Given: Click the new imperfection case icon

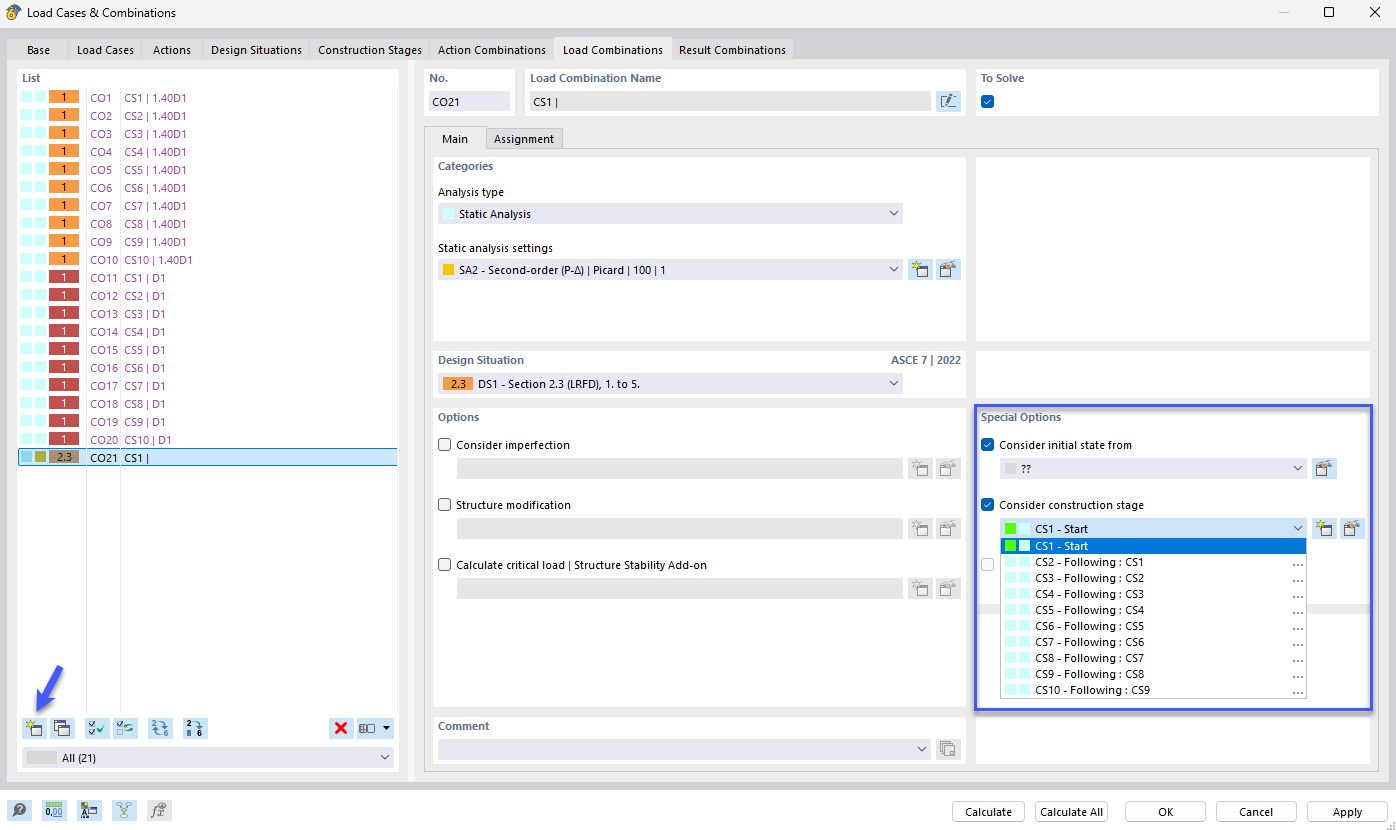Looking at the screenshot, I should tap(920, 468).
